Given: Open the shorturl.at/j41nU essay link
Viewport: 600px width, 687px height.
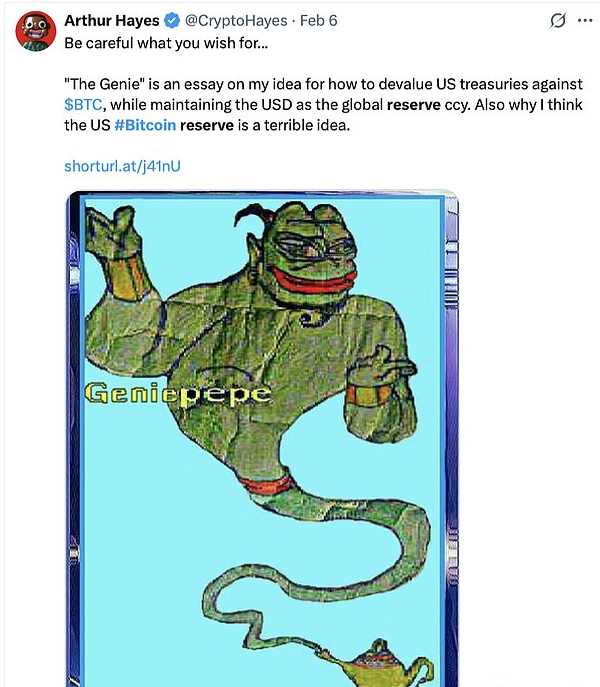Looking at the screenshot, I should point(122,166).
